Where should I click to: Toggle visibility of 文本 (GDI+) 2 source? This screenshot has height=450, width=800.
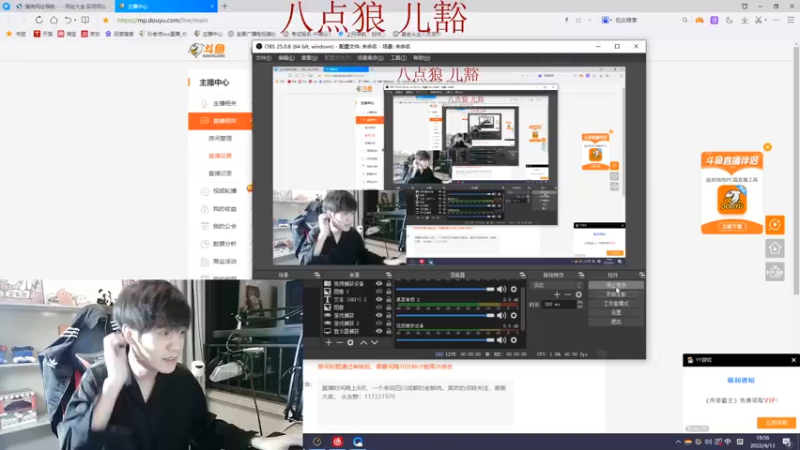pos(379,299)
